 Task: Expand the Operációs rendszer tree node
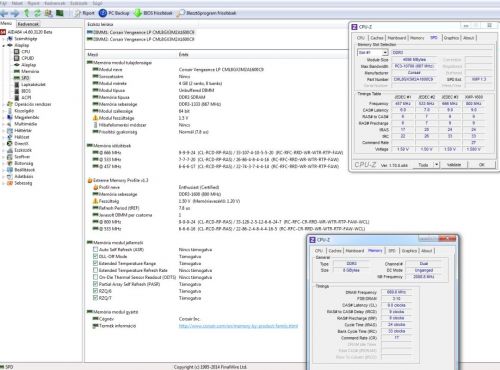[x=4, y=104]
